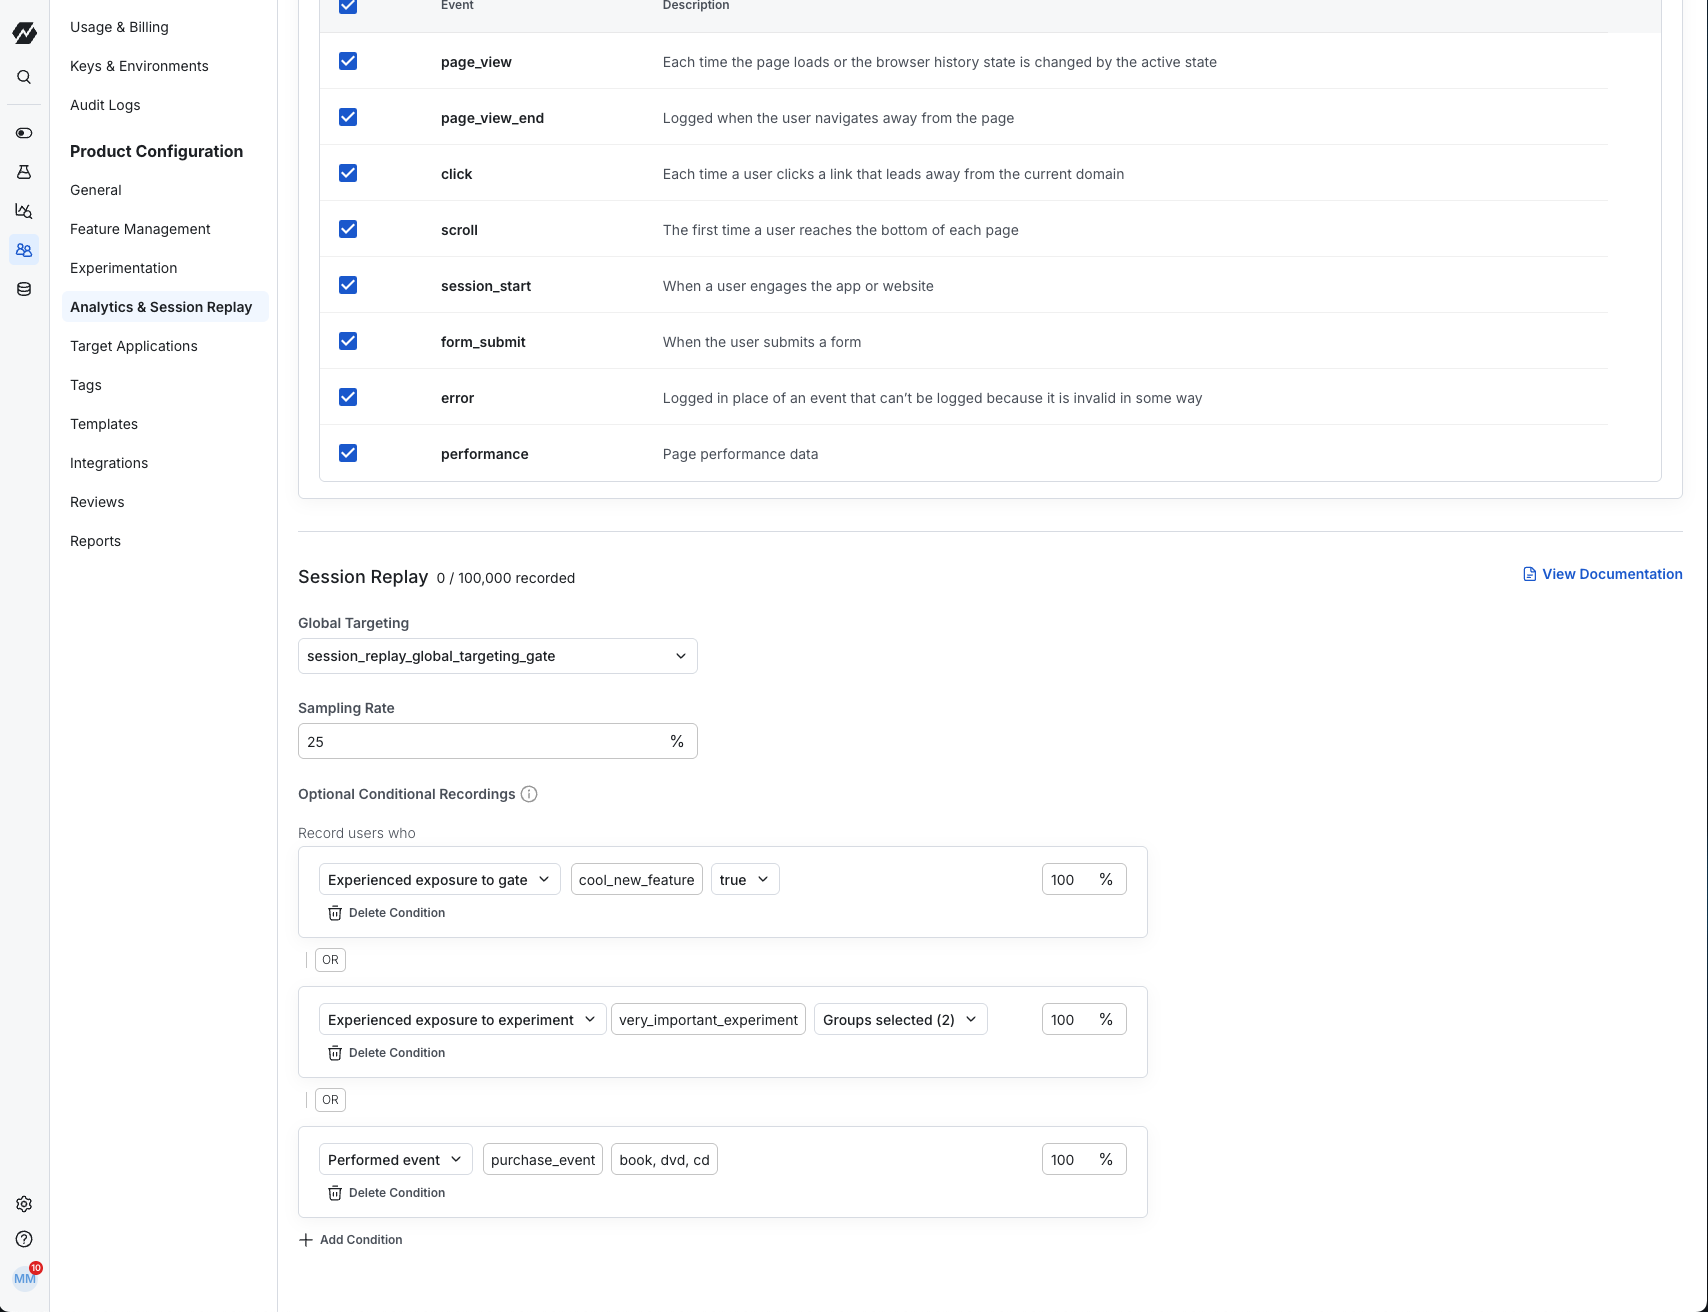Open the settings gear at bottom left
Image resolution: width=1708 pixels, height=1312 pixels.
pyautogui.click(x=24, y=1204)
